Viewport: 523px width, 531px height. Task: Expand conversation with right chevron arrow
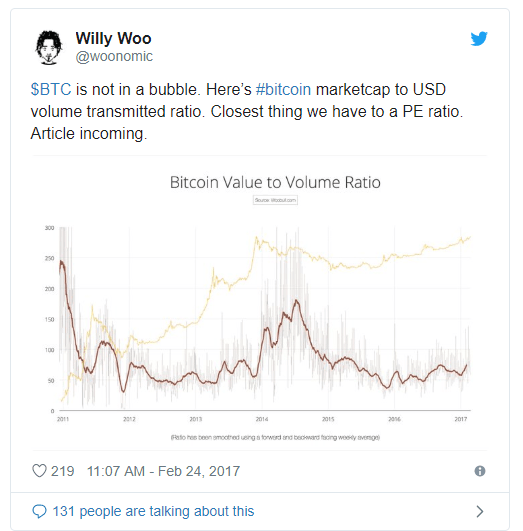click(x=480, y=511)
